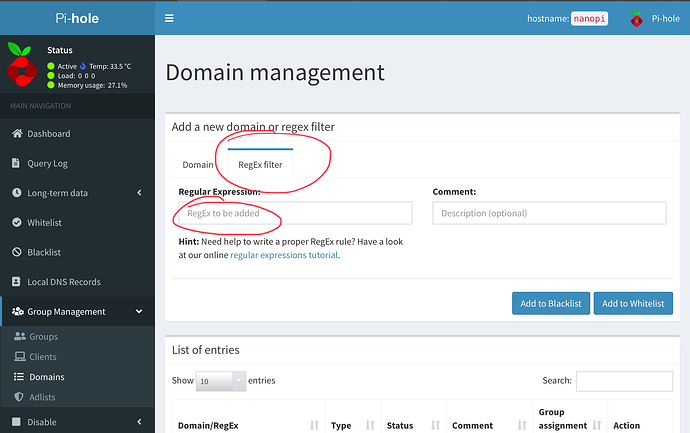Focus the Search entries input field
Image resolution: width=690 pixels, height=433 pixels.
pos(624,381)
